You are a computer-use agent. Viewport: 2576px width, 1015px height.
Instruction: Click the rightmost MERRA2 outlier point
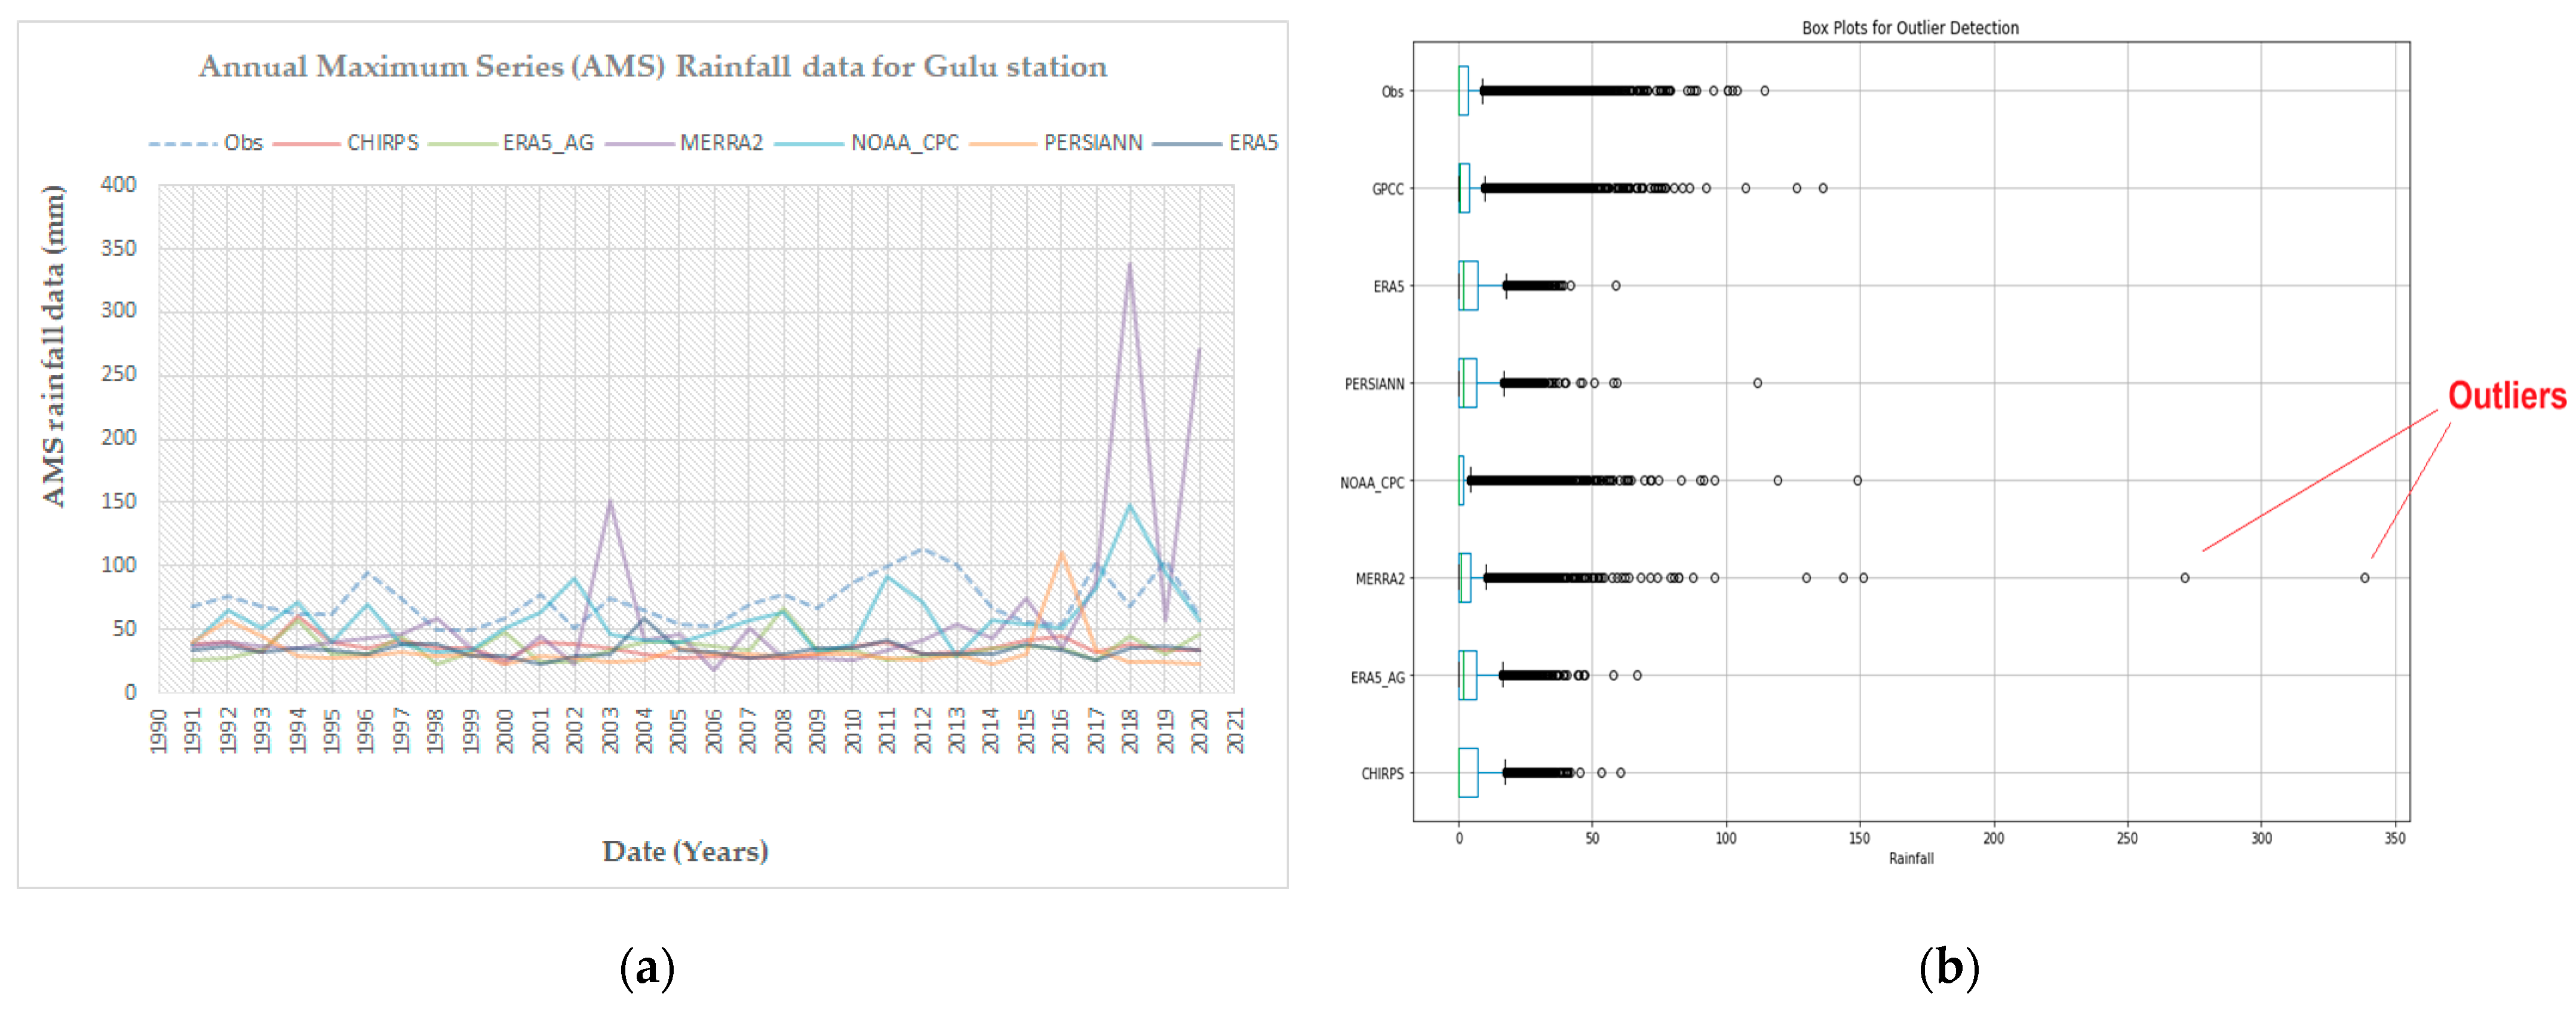pyautogui.click(x=2364, y=578)
